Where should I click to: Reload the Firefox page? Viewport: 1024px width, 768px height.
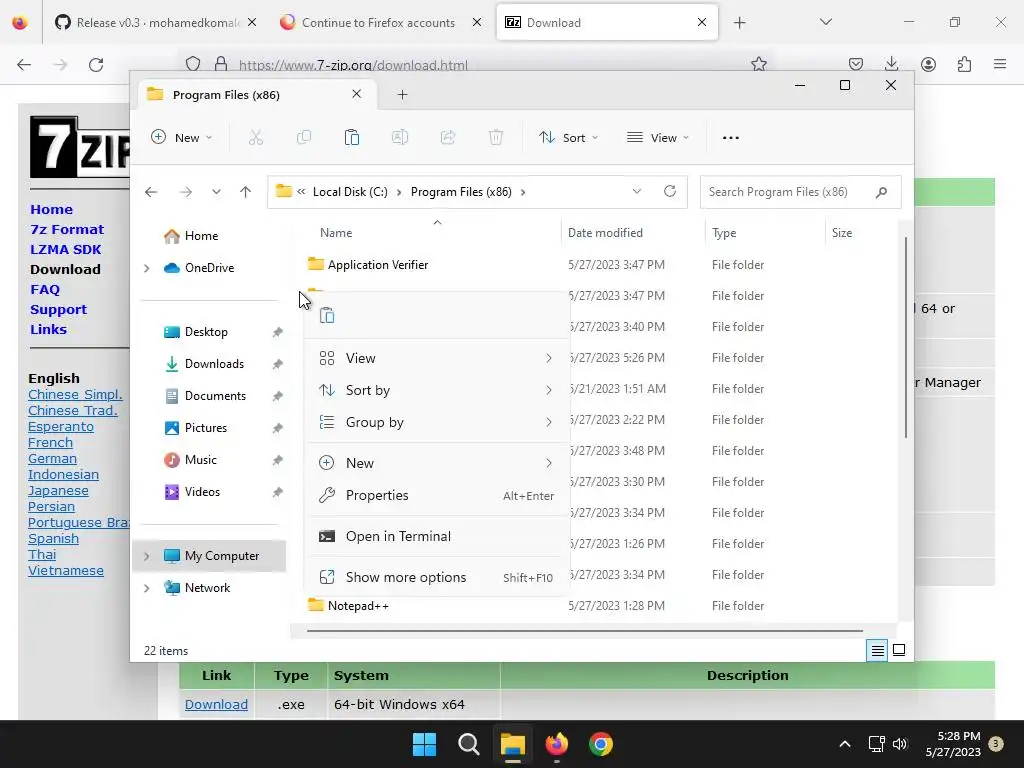96,65
